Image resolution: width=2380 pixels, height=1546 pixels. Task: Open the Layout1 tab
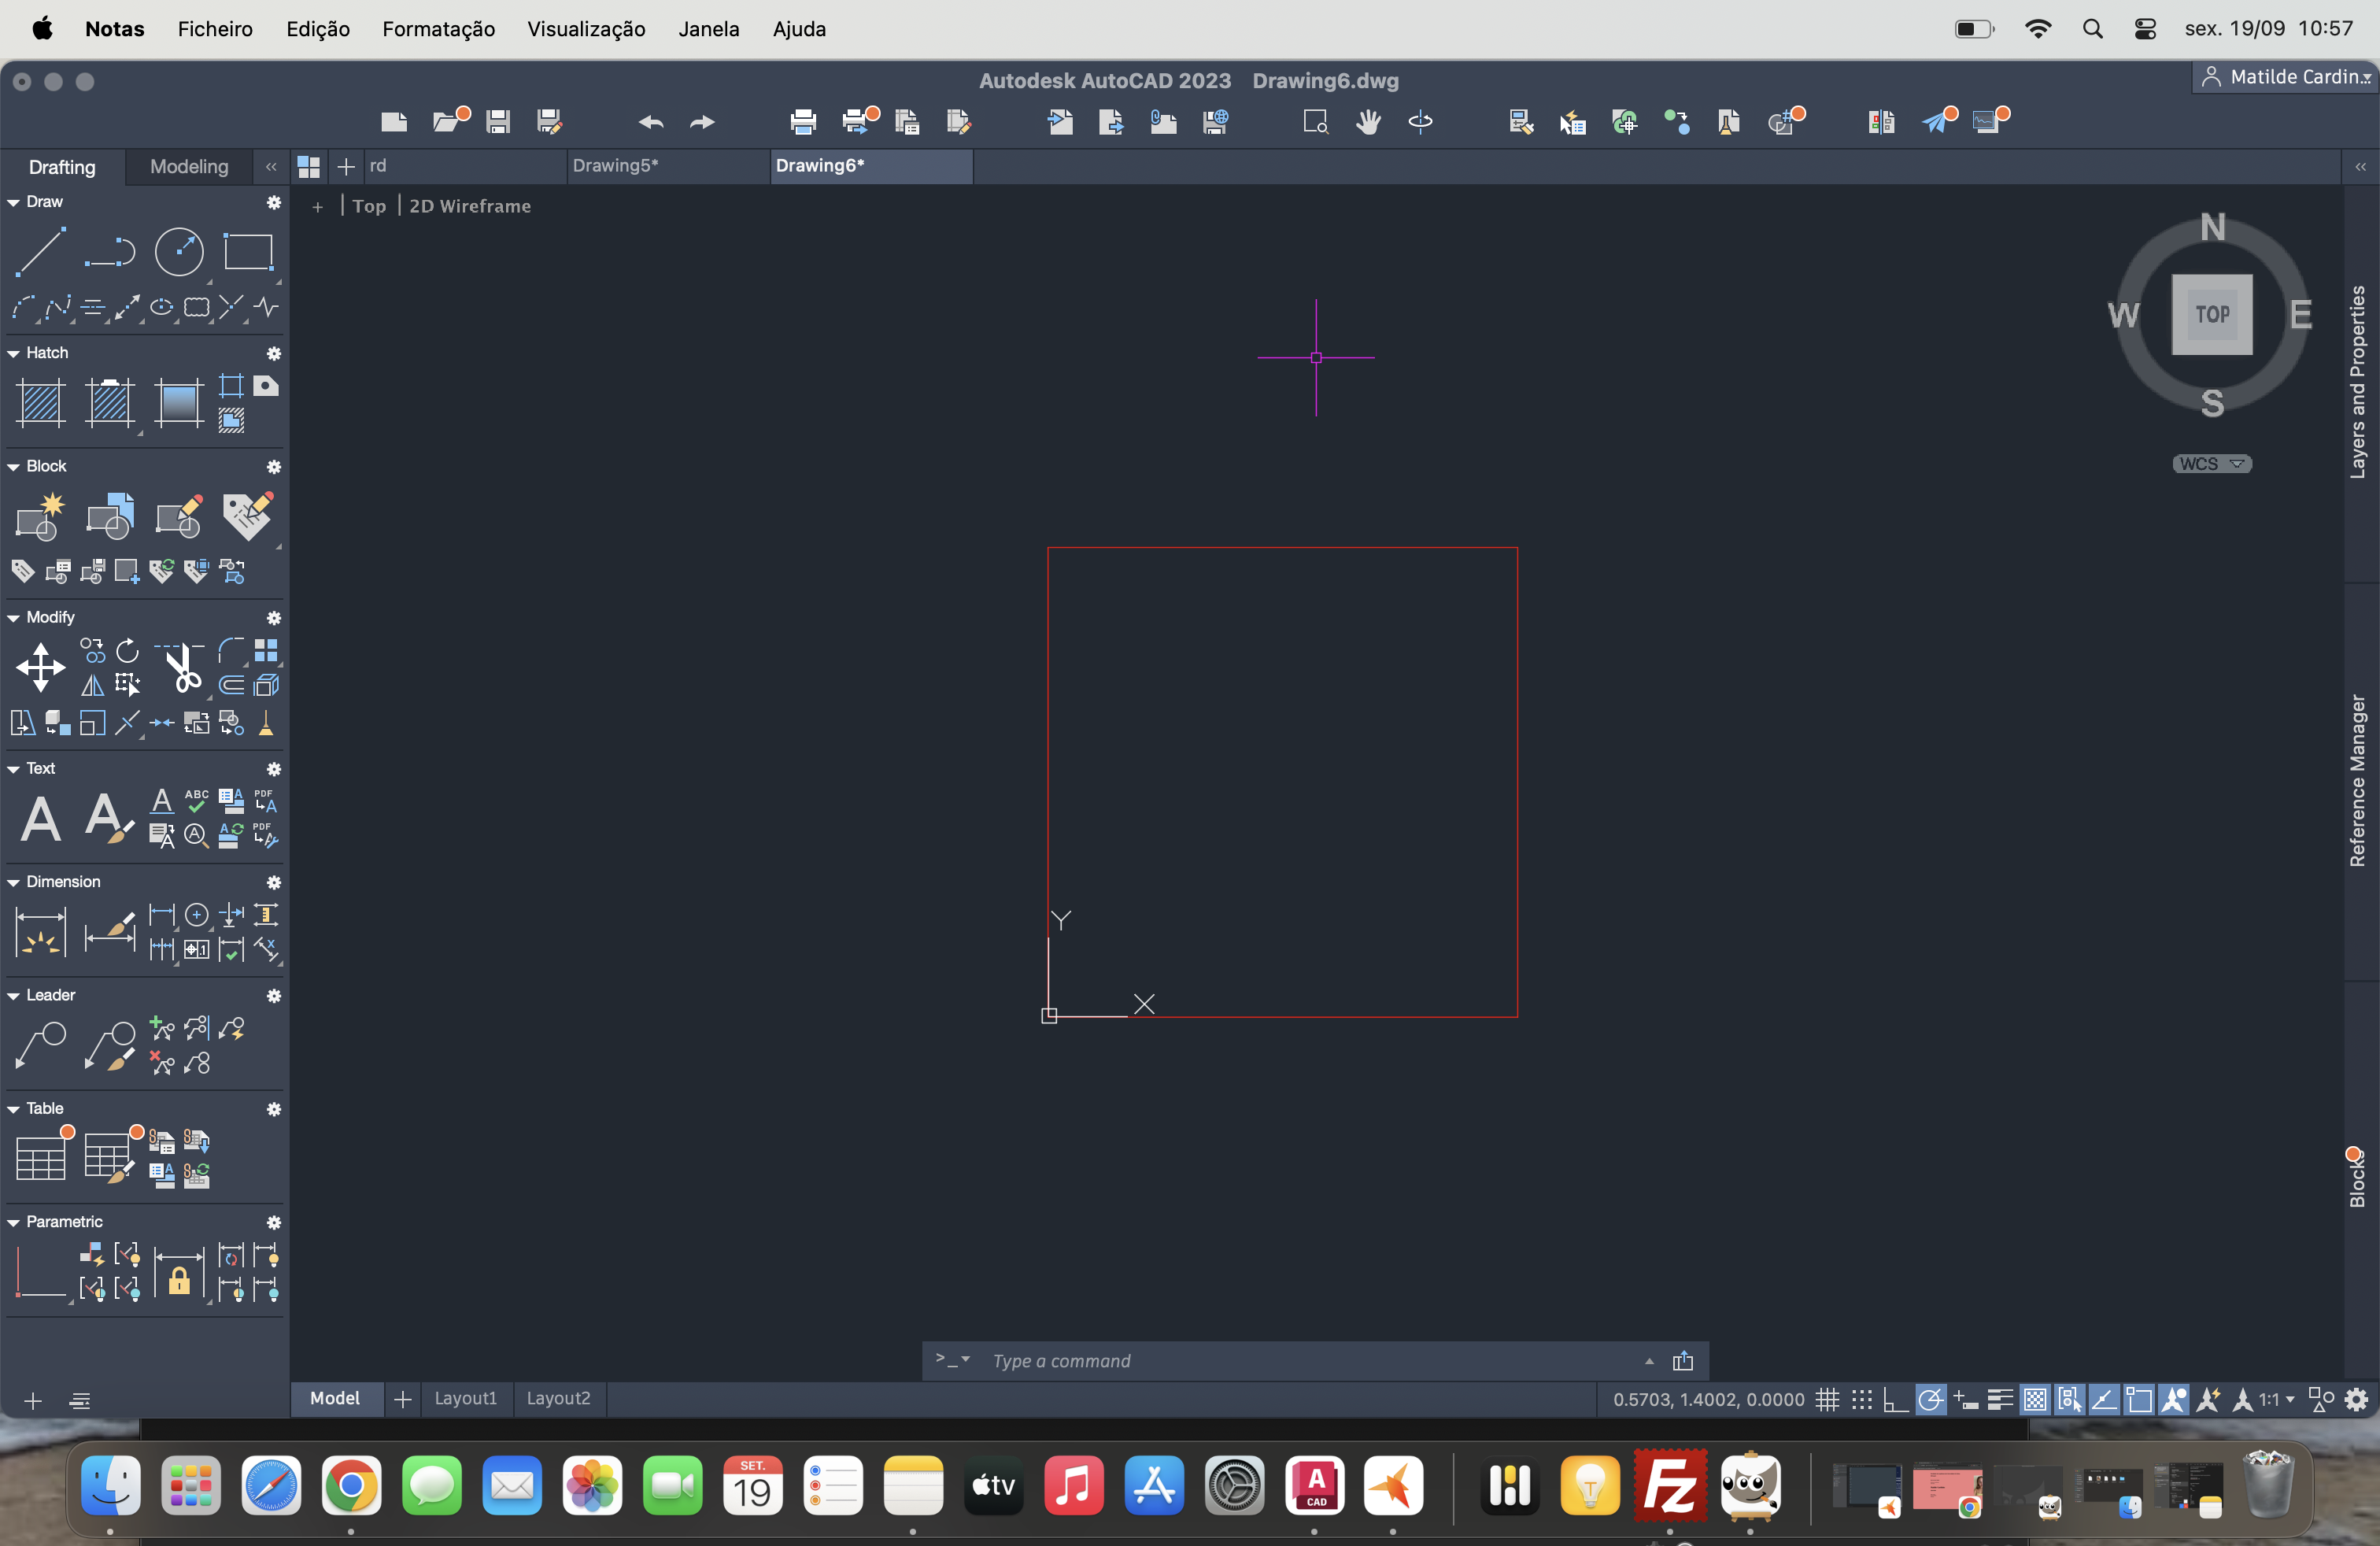465,1398
